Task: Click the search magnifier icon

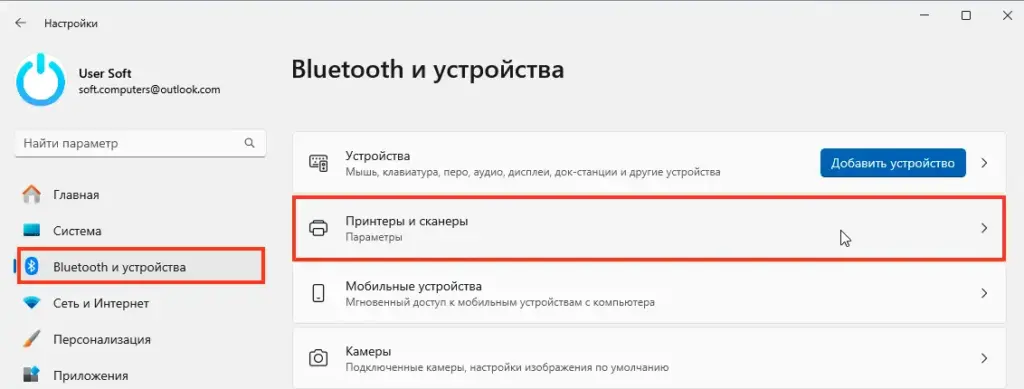Action: click(x=249, y=143)
